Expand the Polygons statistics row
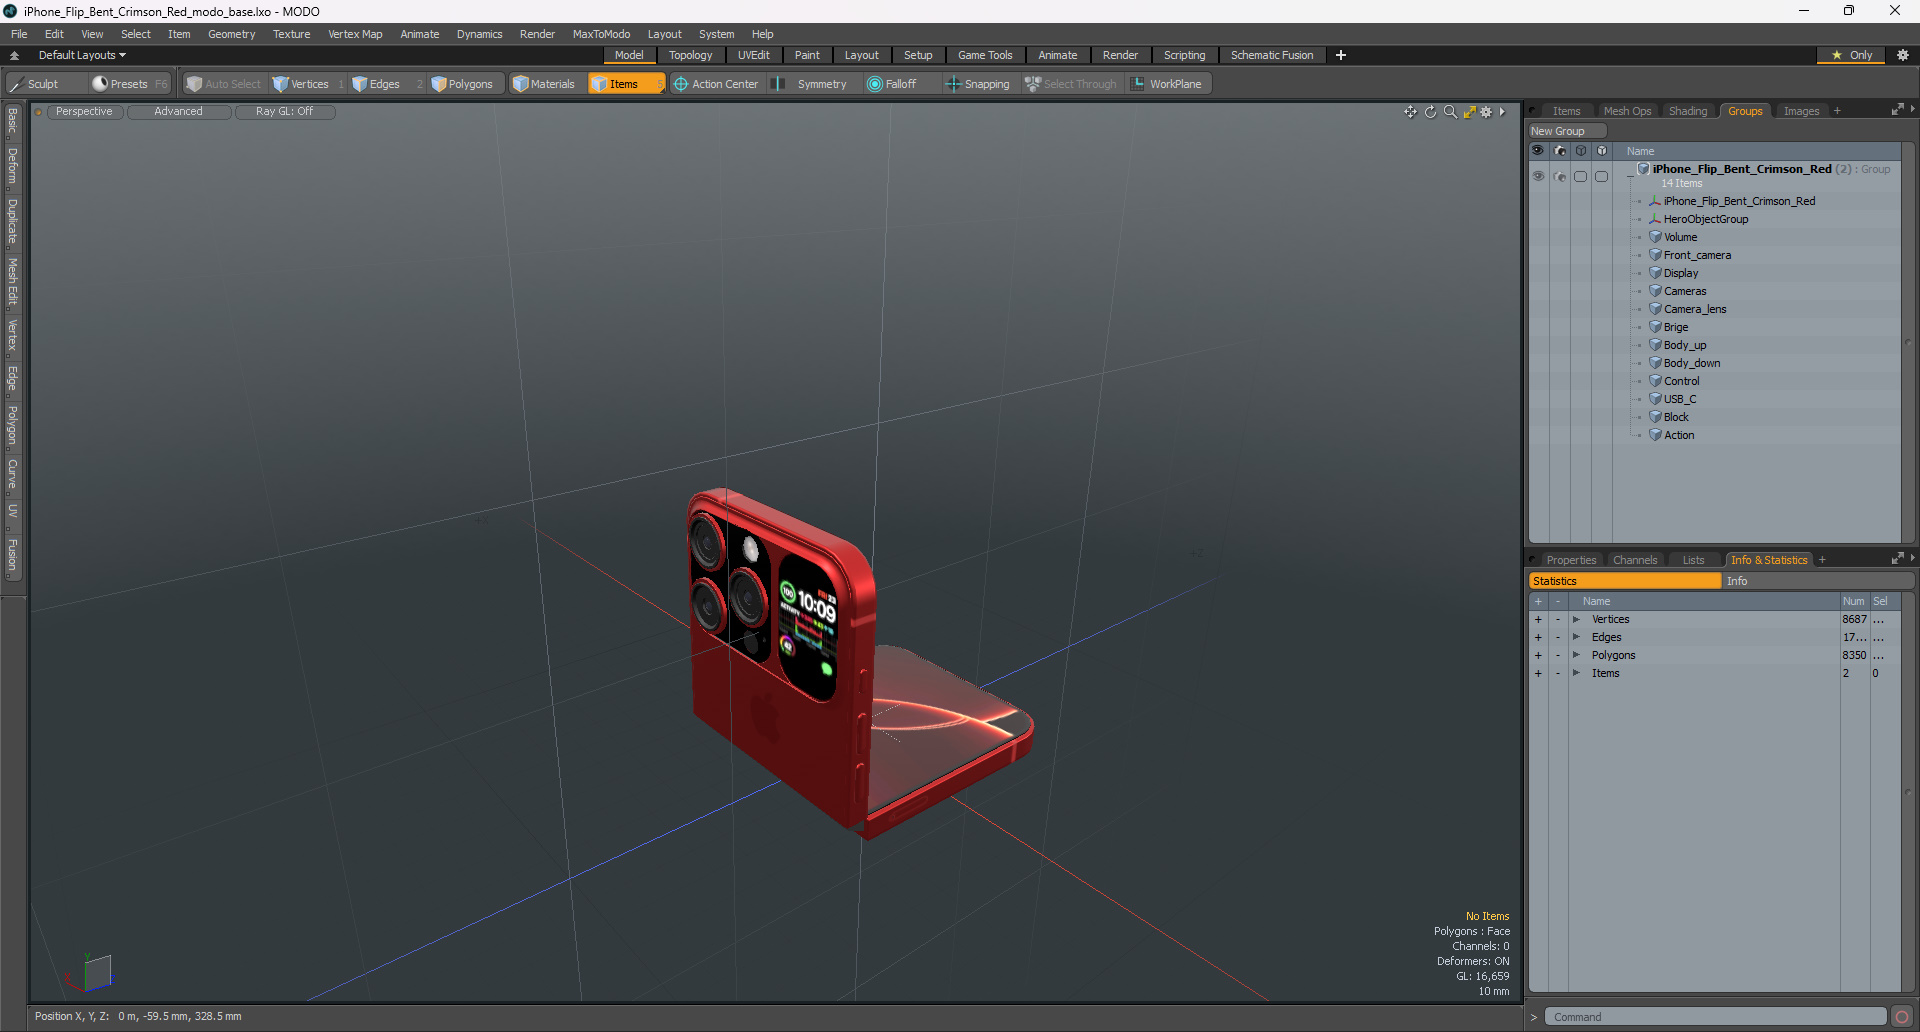 pos(1576,656)
